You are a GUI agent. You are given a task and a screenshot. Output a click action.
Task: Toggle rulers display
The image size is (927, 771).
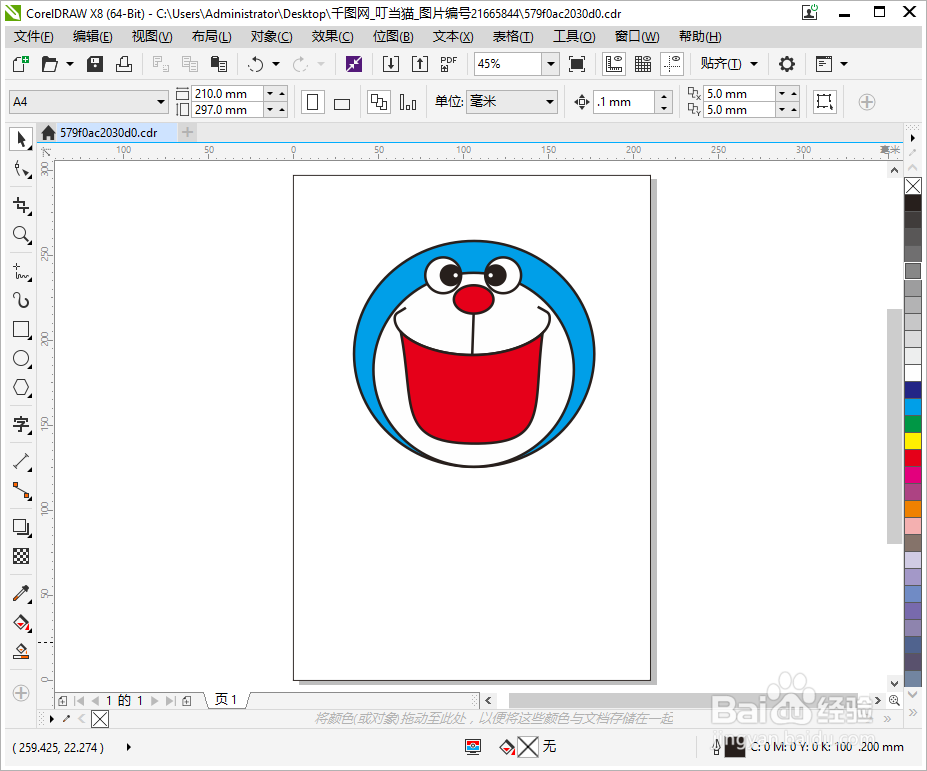(x=614, y=64)
